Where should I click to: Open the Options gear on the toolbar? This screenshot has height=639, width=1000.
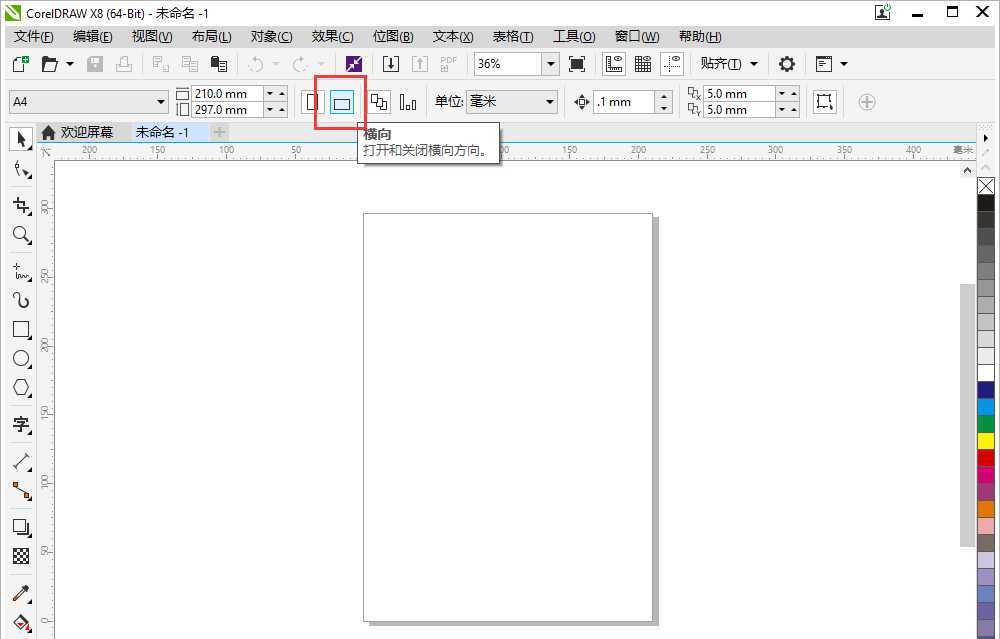point(786,63)
